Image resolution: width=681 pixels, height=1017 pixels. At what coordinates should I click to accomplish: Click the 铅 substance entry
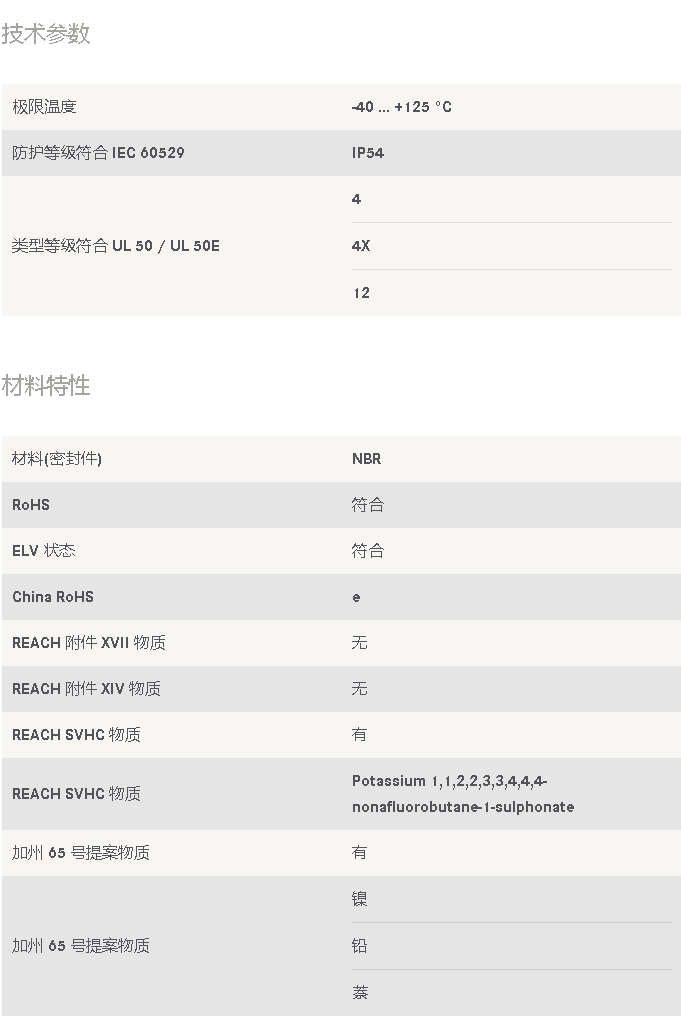coord(360,946)
